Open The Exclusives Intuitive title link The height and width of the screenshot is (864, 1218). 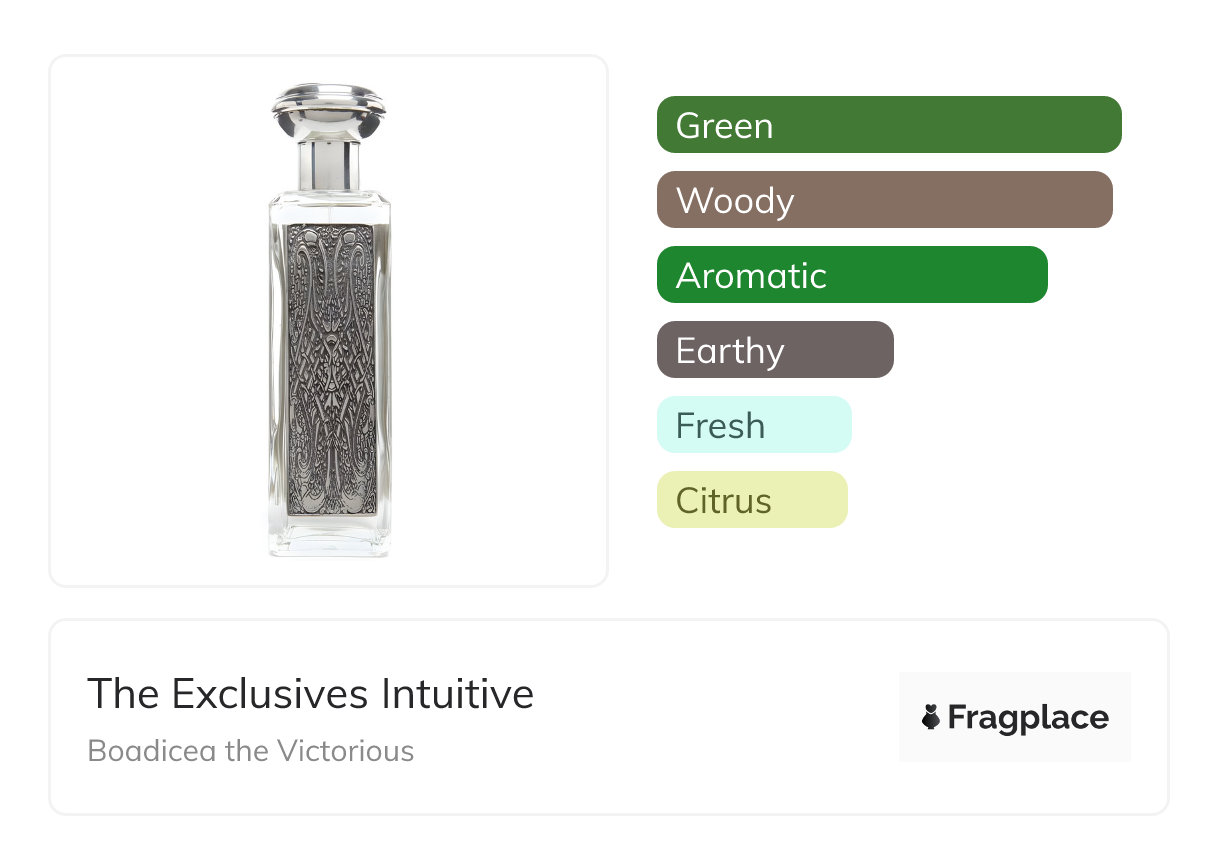point(310,694)
